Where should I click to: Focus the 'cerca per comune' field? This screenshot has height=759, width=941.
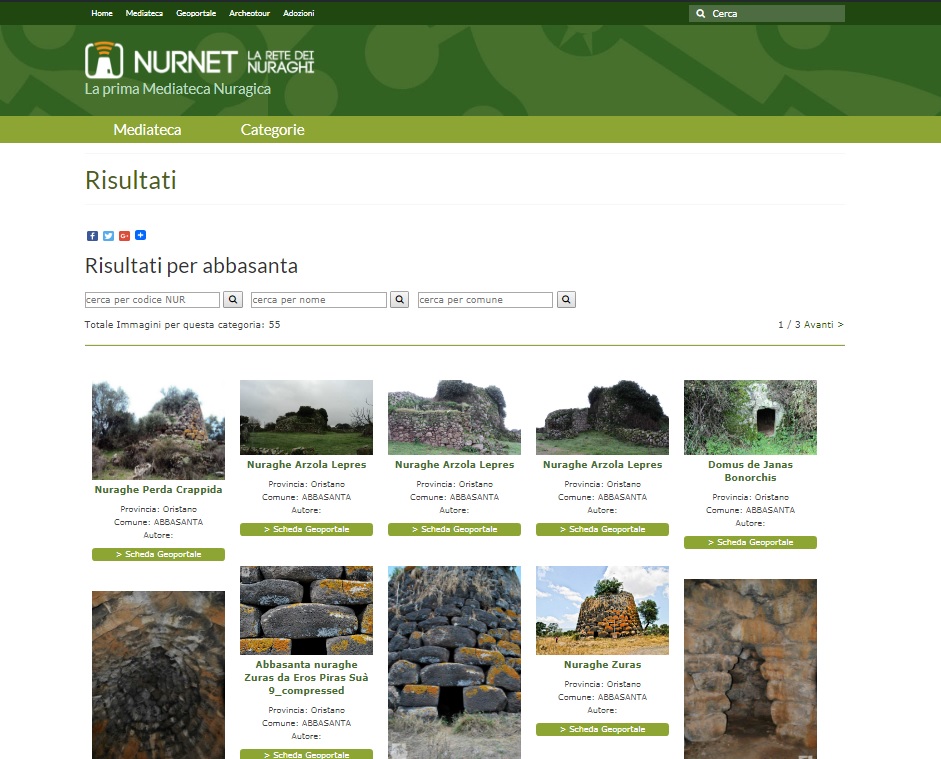[x=485, y=299]
